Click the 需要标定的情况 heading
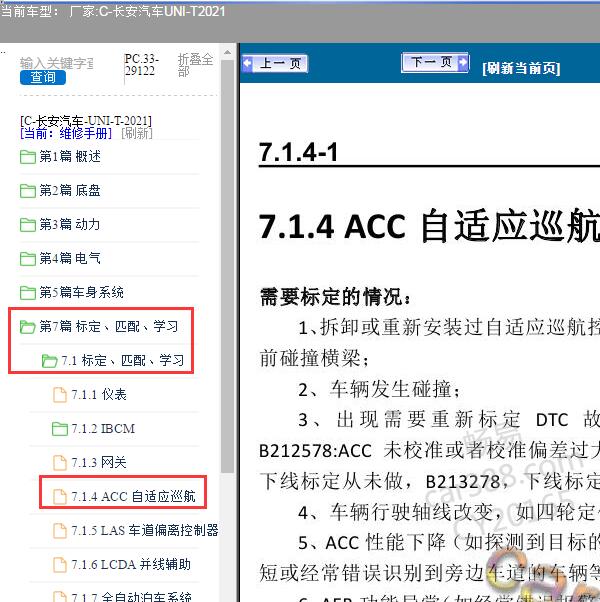 click(x=336, y=297)
